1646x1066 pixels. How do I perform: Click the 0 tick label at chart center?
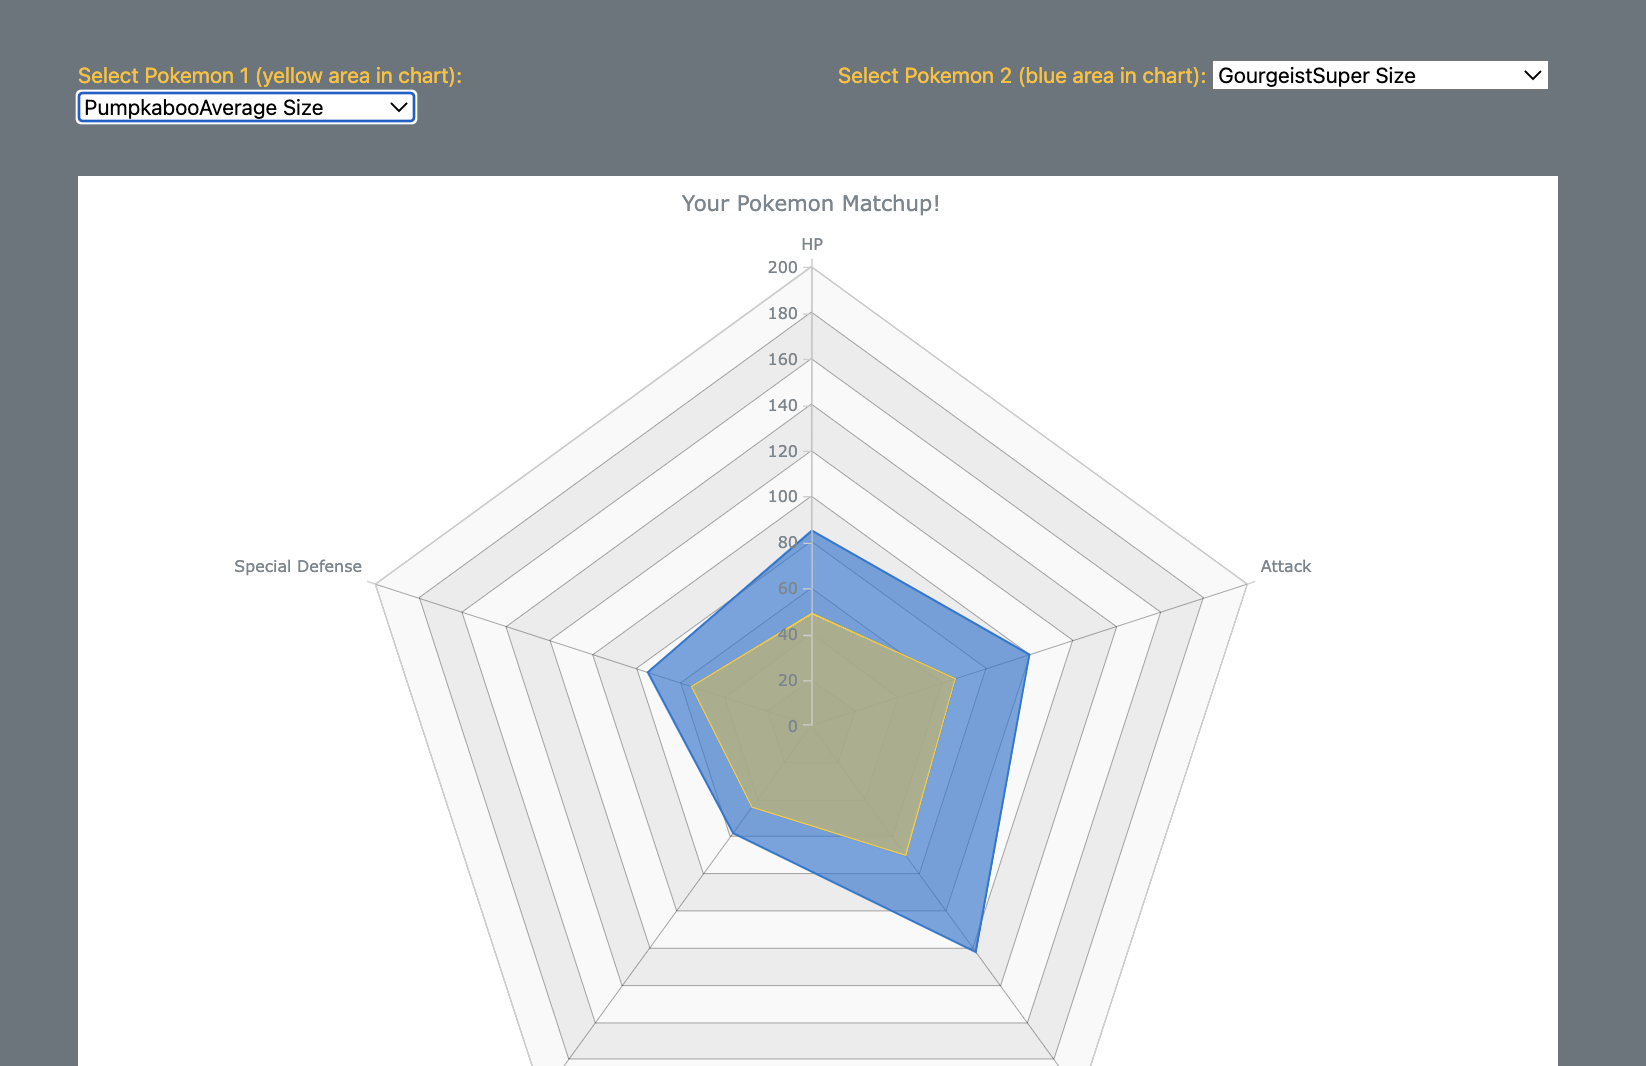pos(792,727)
